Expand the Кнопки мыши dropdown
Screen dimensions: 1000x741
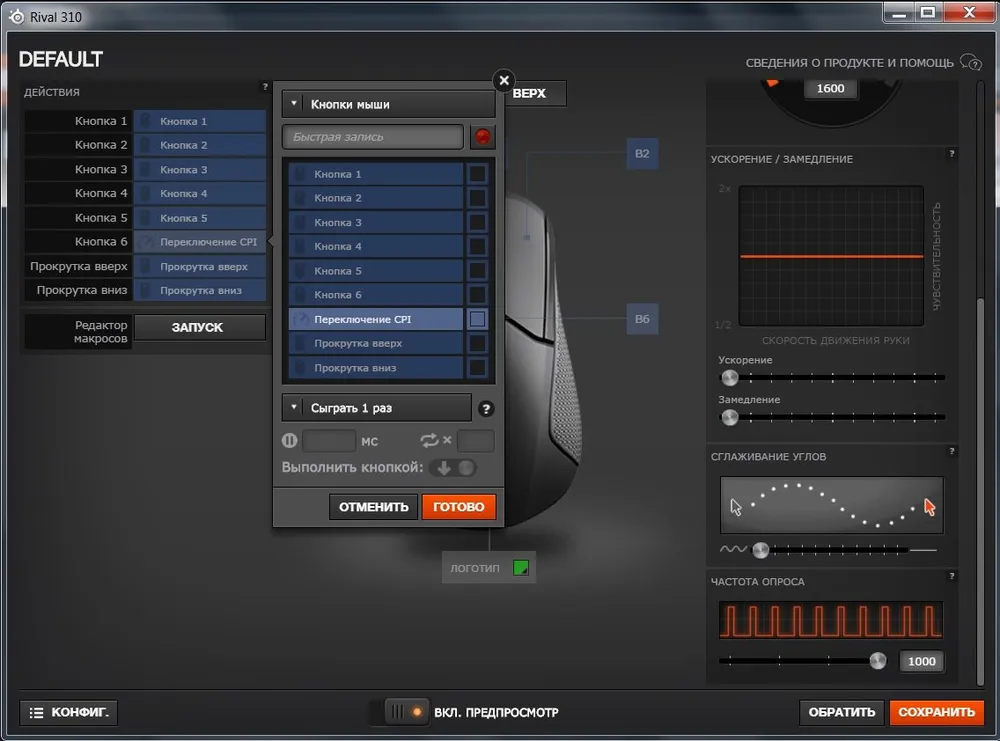pyautogui.click(x=388, y=104)
